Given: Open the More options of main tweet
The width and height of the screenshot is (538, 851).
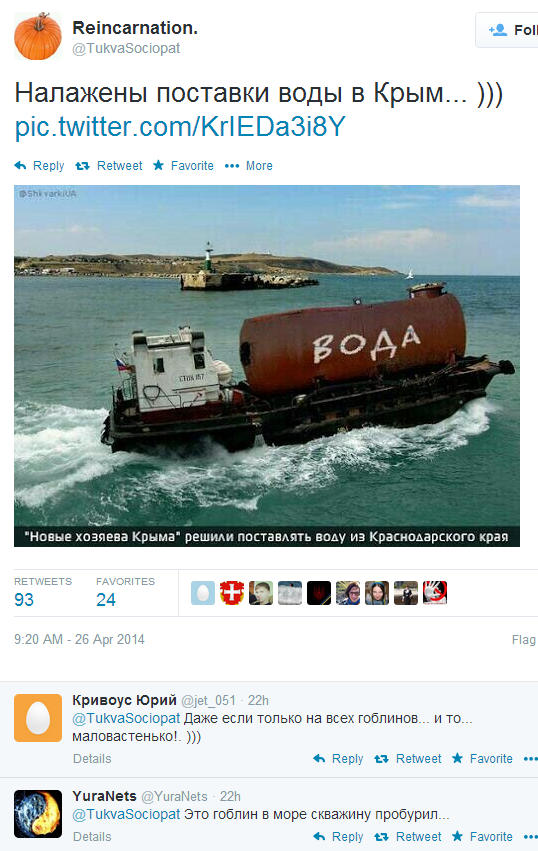Looking at the screenshot, I should point(249,166).
